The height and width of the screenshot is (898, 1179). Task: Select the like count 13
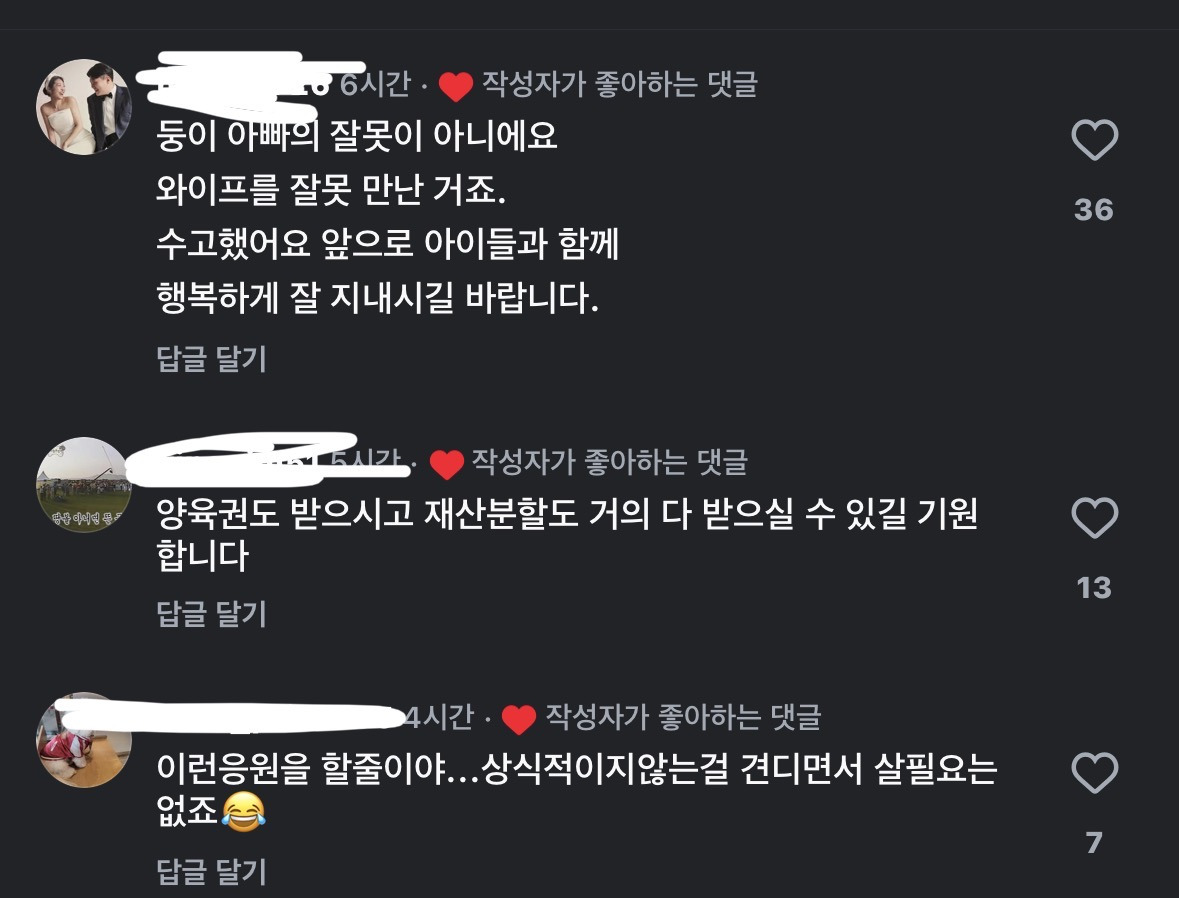[1094, 588]
